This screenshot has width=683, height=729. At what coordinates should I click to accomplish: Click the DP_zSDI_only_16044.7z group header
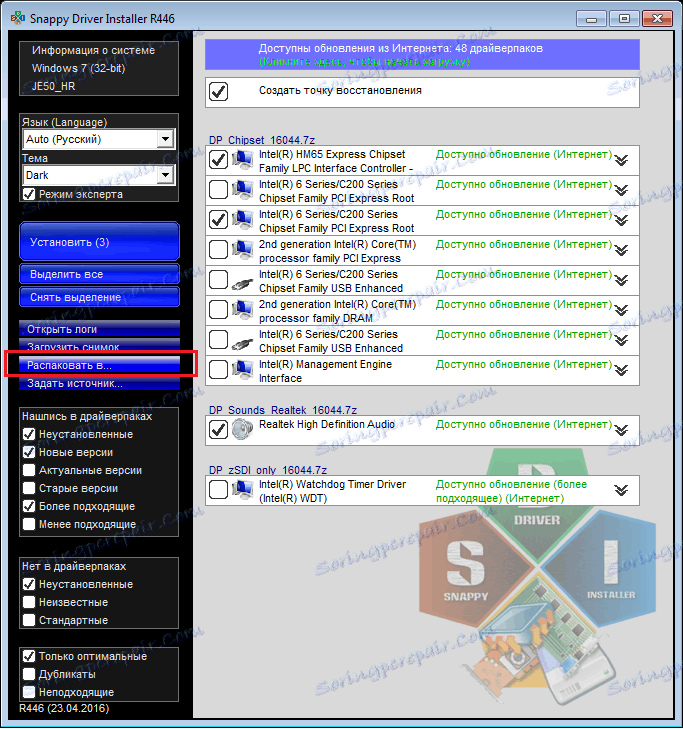click(268, 470)
